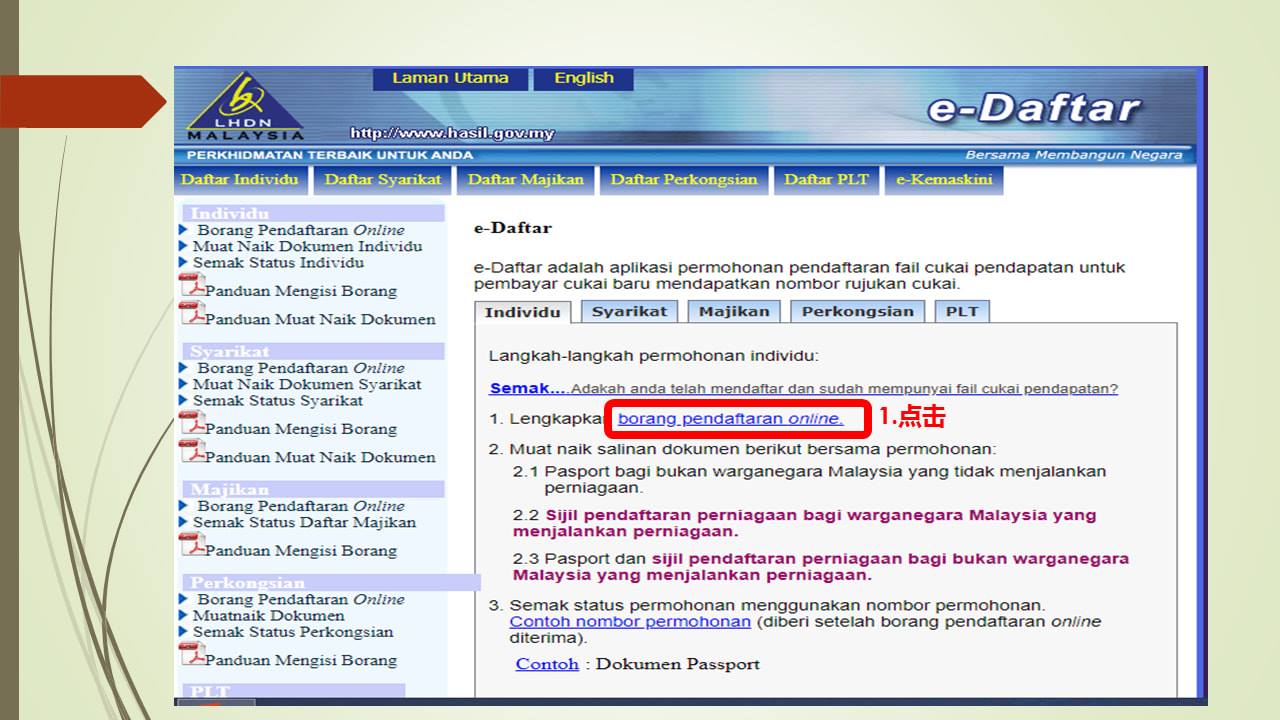The width and height of the screenshot is (1280, 720).
Task: Open Semak Status Perkongsian
Action: coord(293,632)
